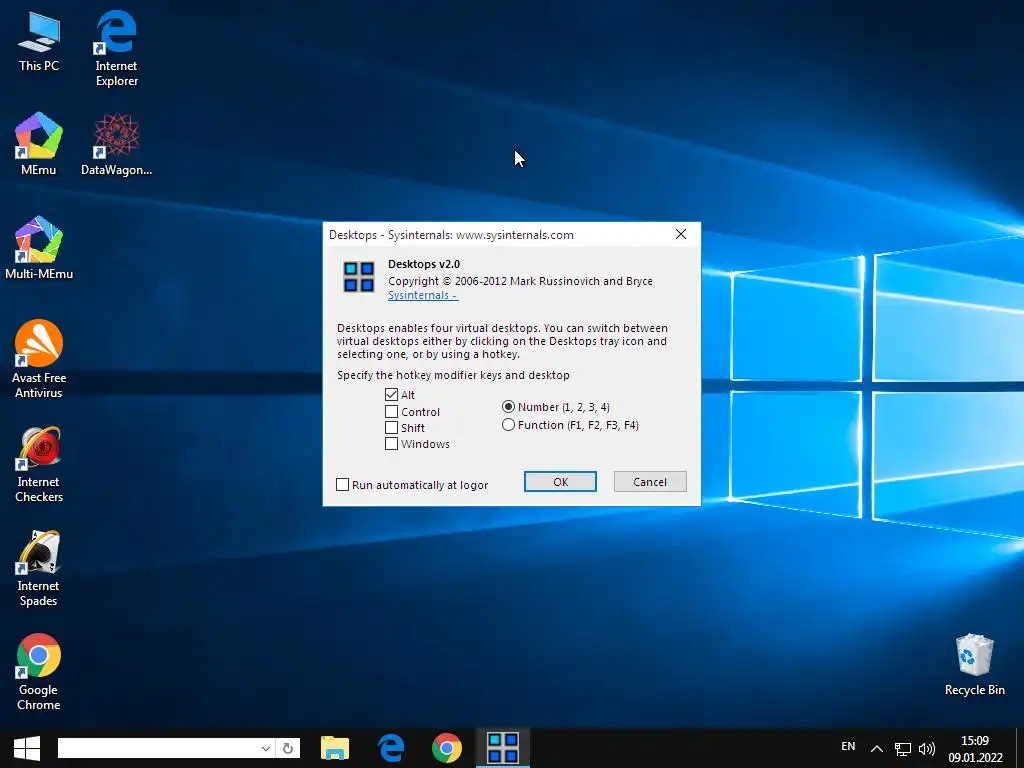Uncheck the Alt modifier checkbox
This screenshot has width=1024, height=768.
(391, 394)
